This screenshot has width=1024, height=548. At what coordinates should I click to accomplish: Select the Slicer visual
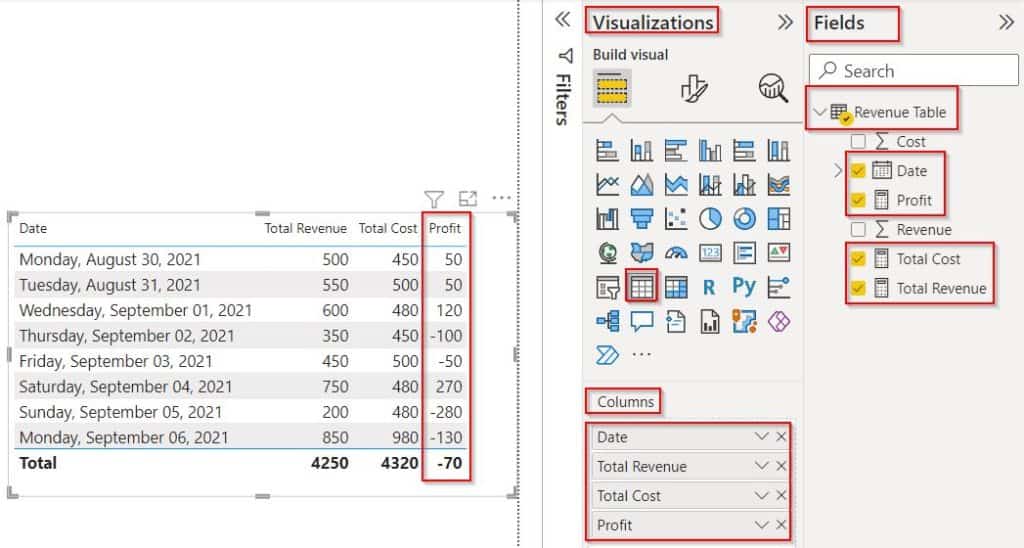point(607,287)
